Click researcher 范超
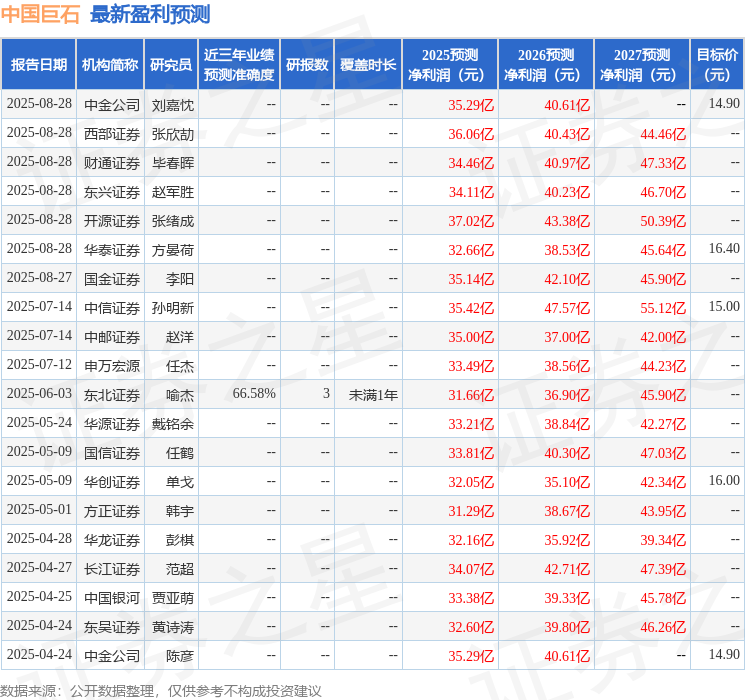The height and width of the screenshot is (700, 745). [x=180, y=569]
